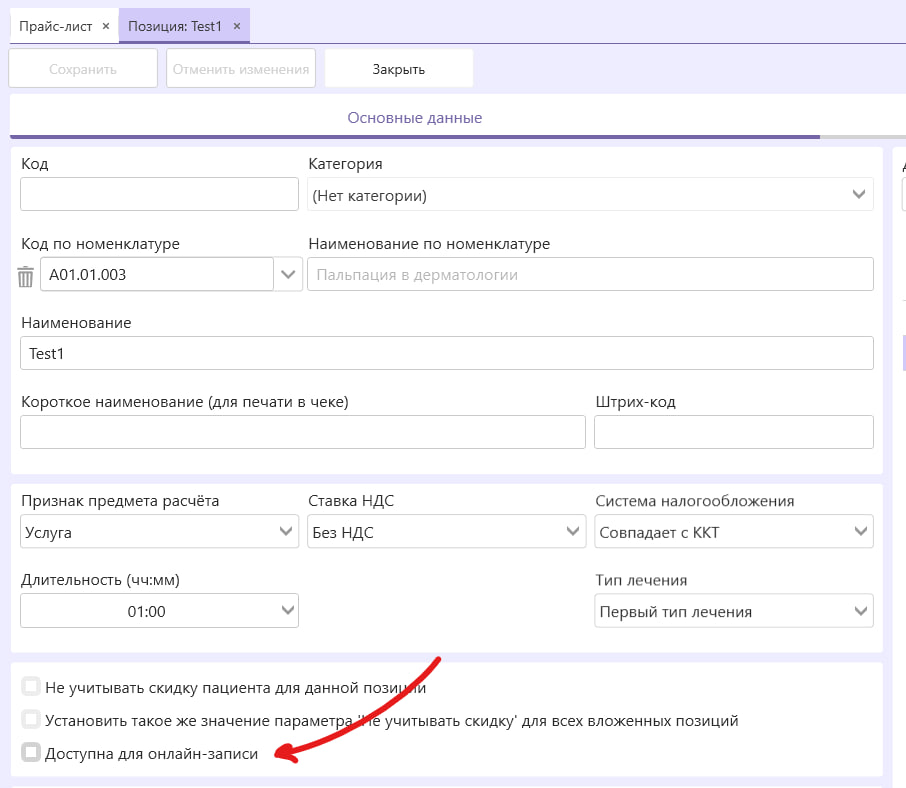Click the trash icon beside nomenclature code

(x=25, y=276)
